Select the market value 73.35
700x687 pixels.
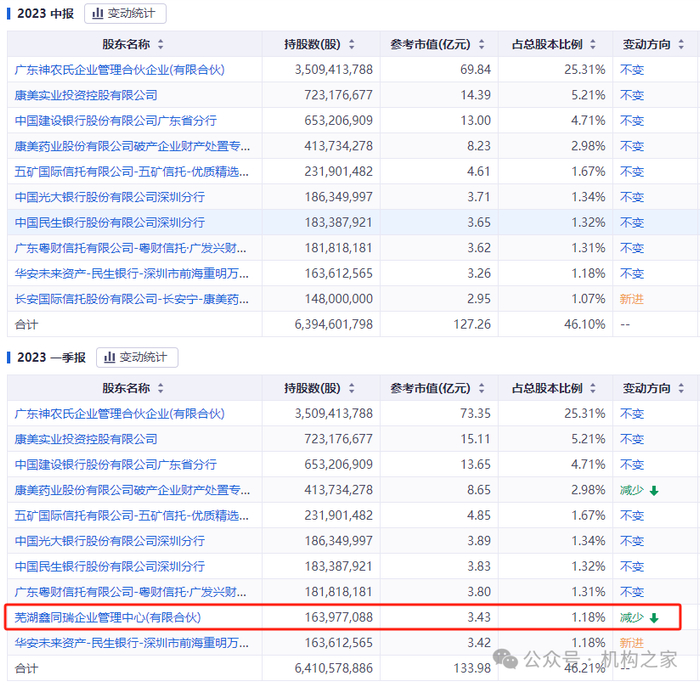coord(475,414)
